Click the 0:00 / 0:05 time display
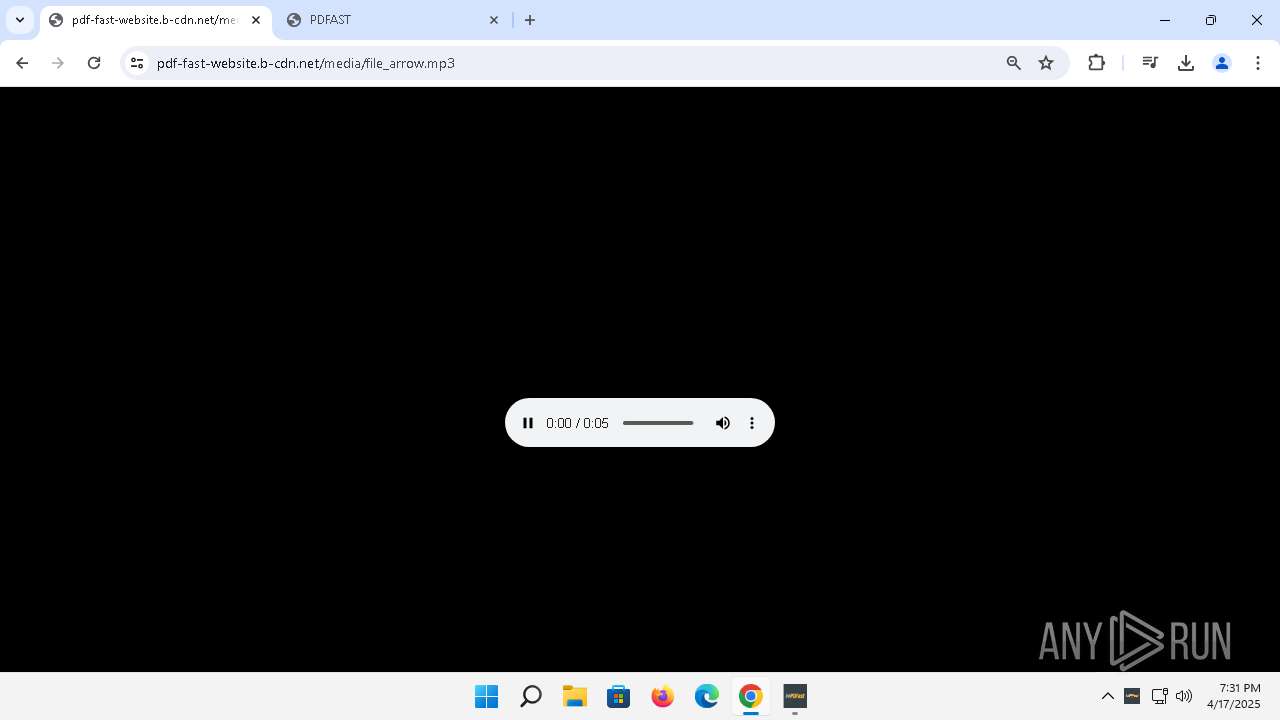The image size is (1280, 720). point(577,423)
